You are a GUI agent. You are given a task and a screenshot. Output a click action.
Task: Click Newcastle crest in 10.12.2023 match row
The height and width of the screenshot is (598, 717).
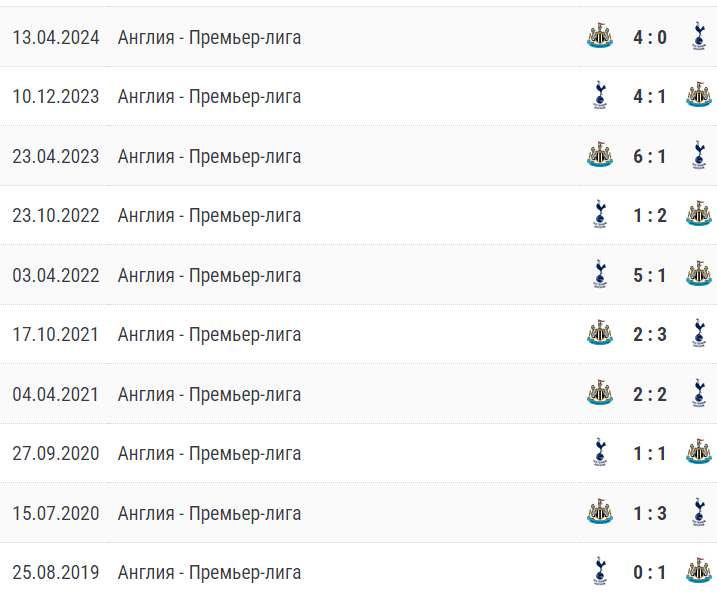pos(698,95)
